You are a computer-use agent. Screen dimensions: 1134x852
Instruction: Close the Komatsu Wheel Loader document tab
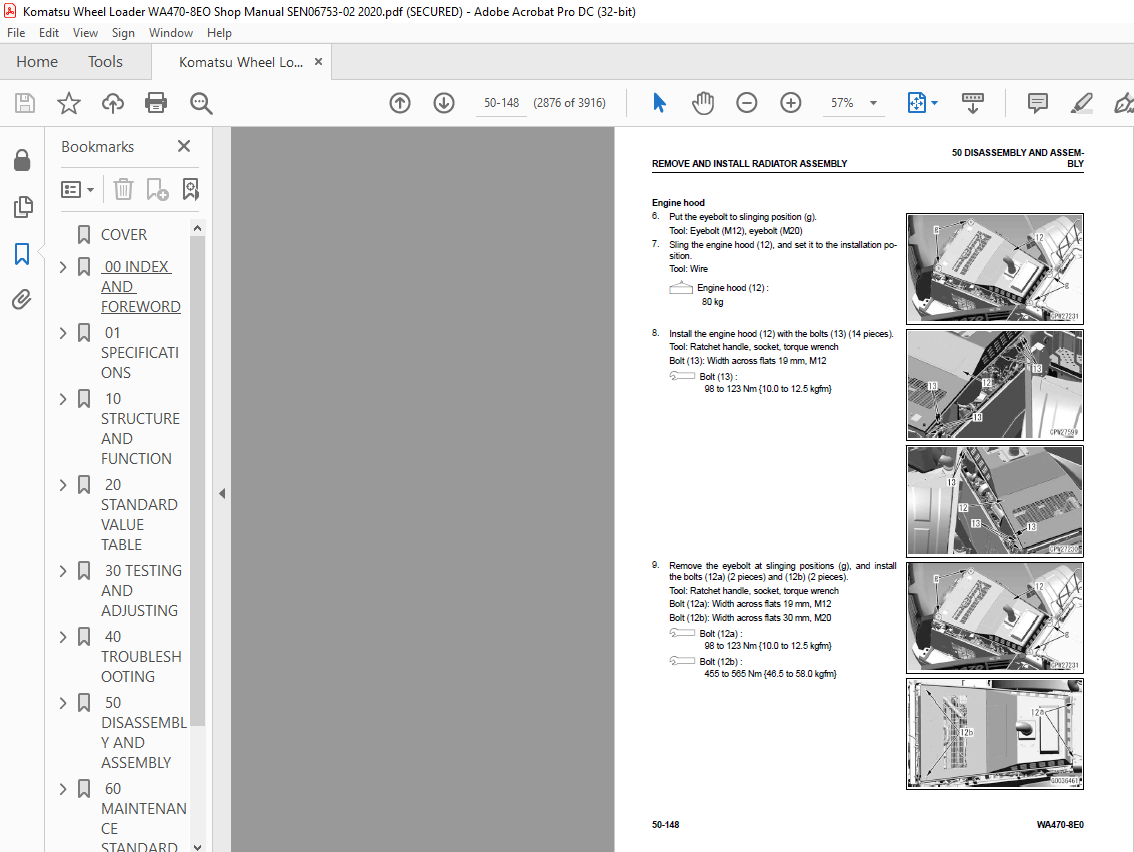318,61
